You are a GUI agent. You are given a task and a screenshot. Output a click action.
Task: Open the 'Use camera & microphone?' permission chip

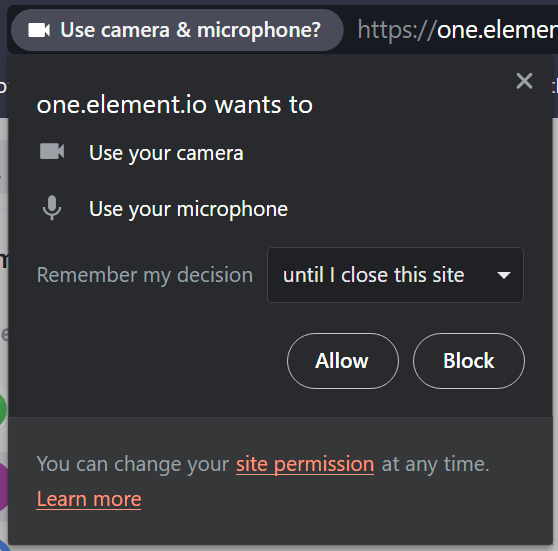point(177,30)
